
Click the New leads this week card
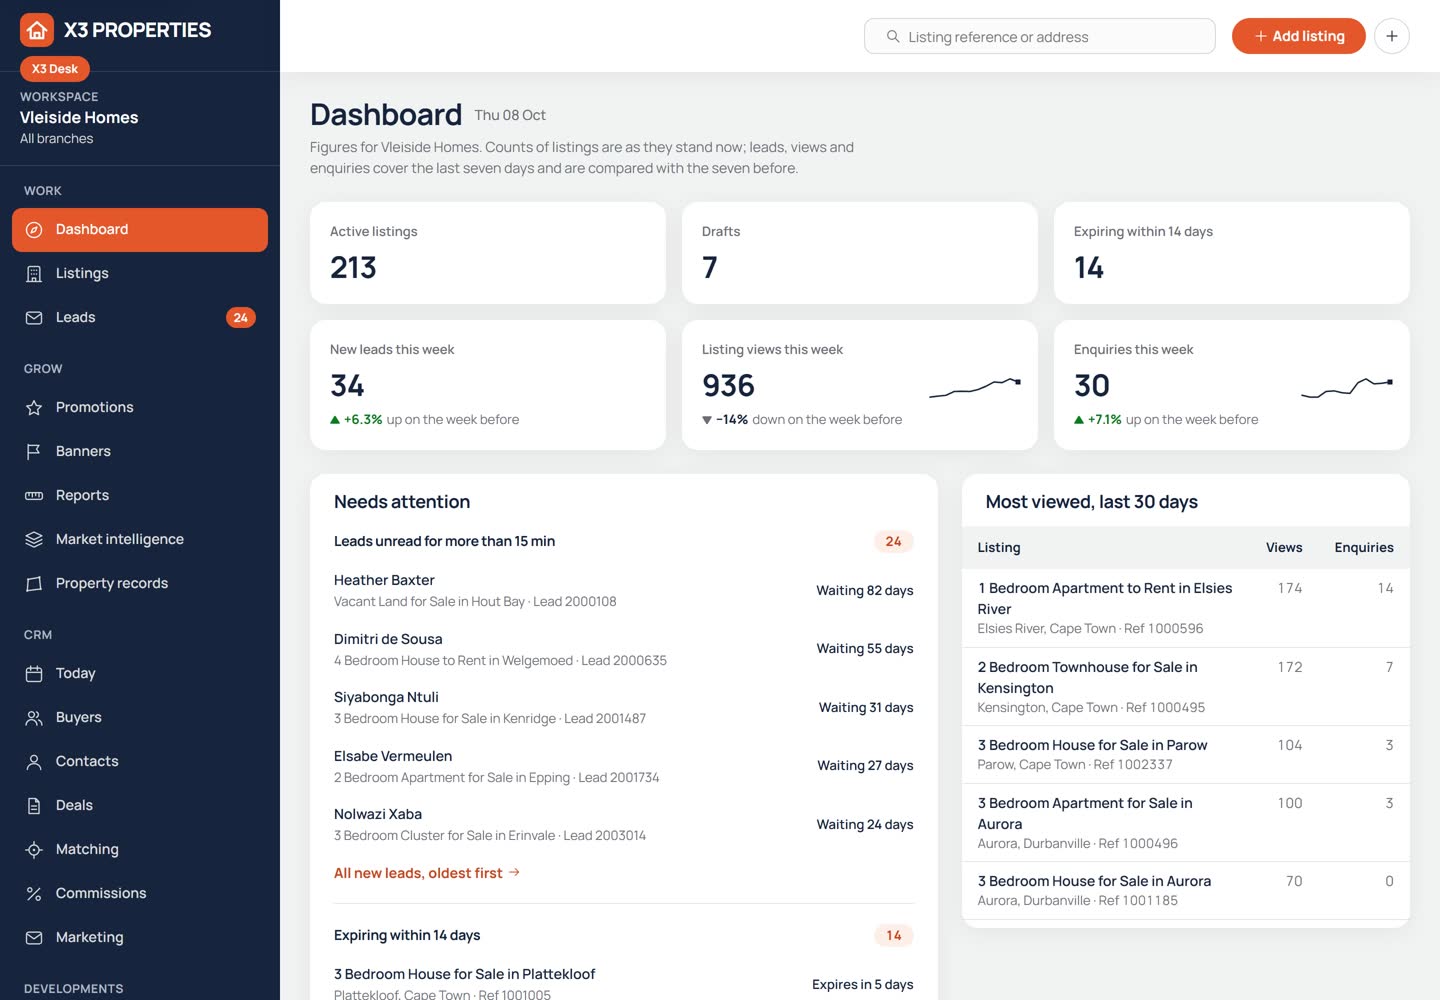[x=488, y=385]
